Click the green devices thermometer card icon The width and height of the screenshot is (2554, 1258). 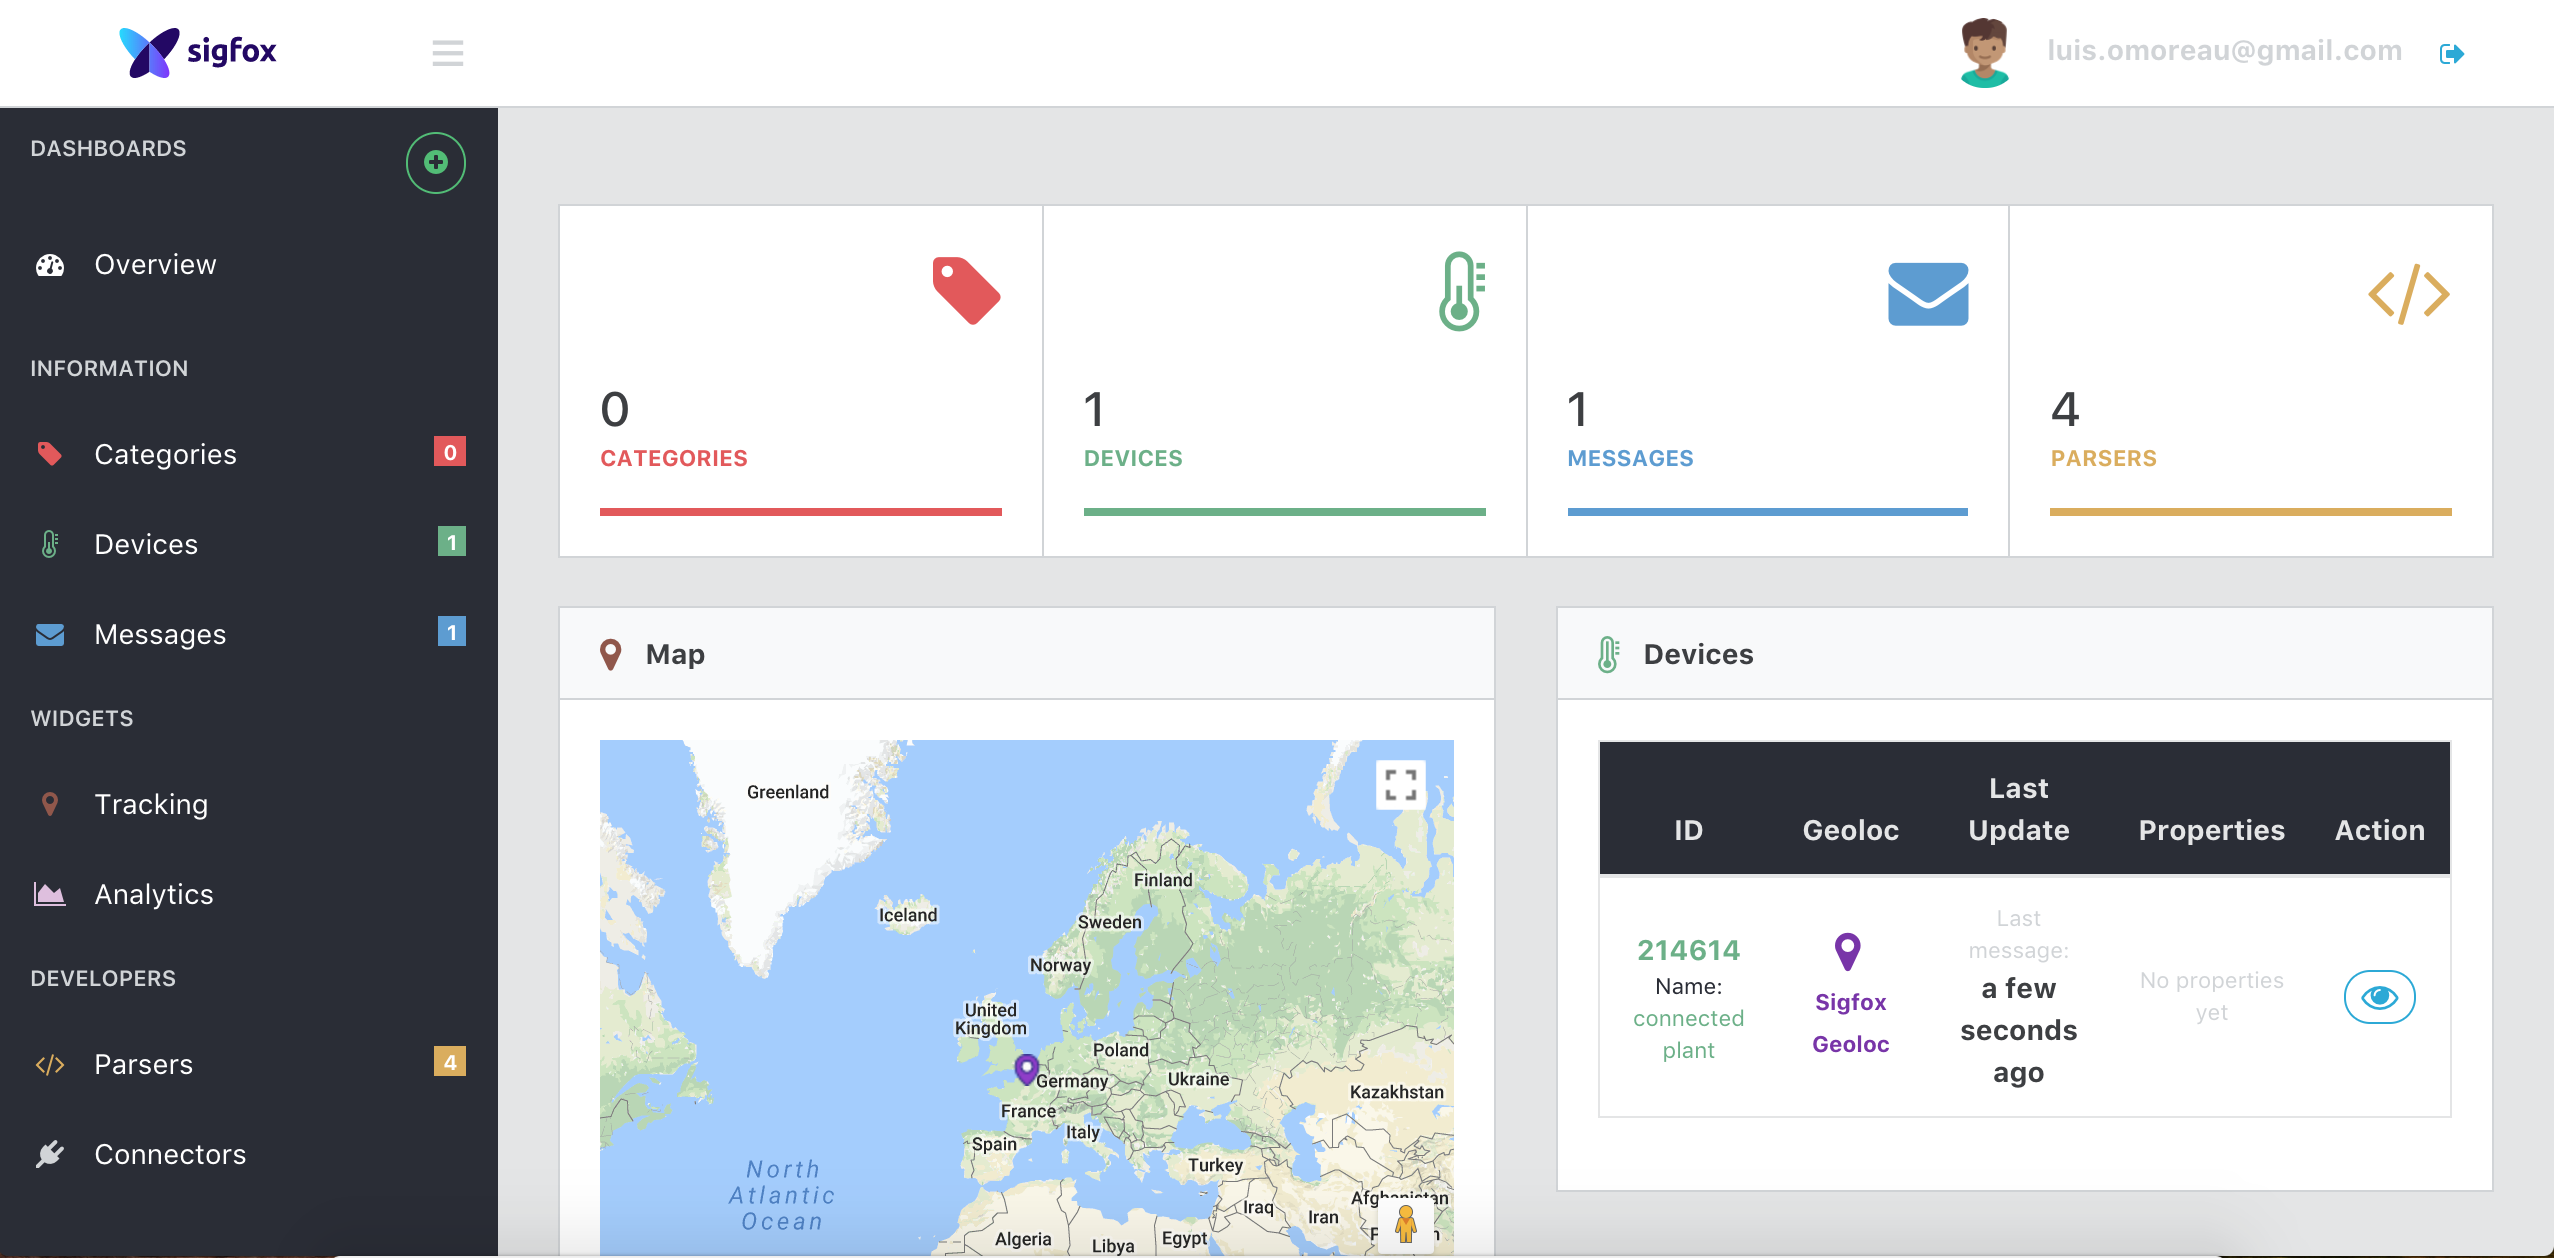[1461, 291]
